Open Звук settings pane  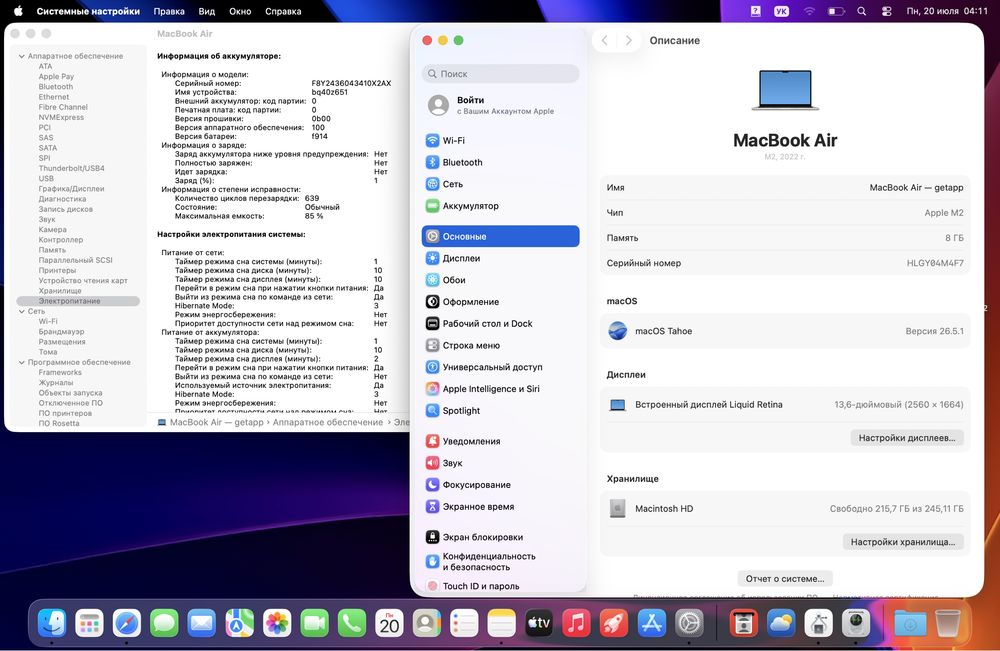pos(501,462)
